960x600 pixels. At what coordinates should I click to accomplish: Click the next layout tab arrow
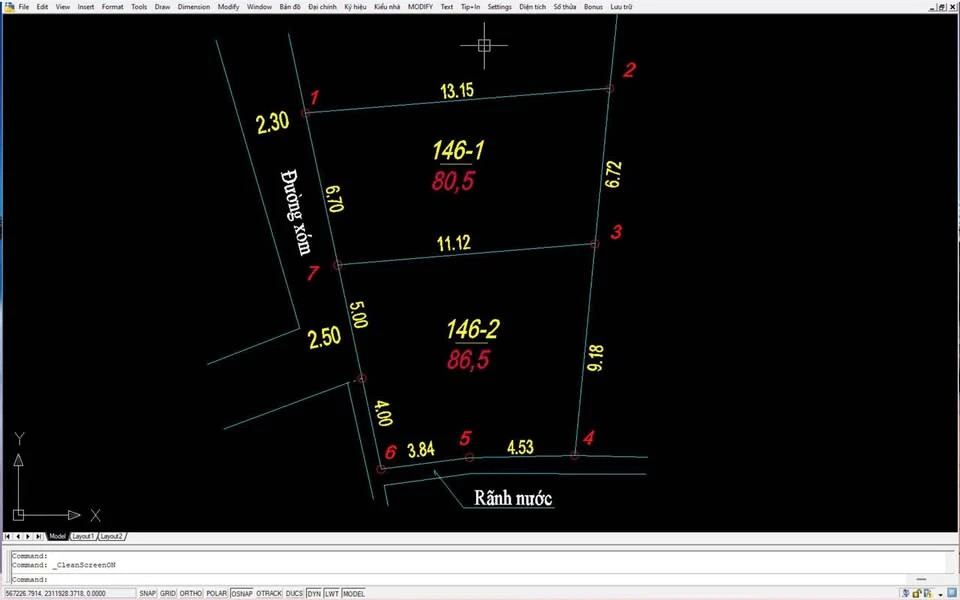pyautogui.click(x=29, y=536)
